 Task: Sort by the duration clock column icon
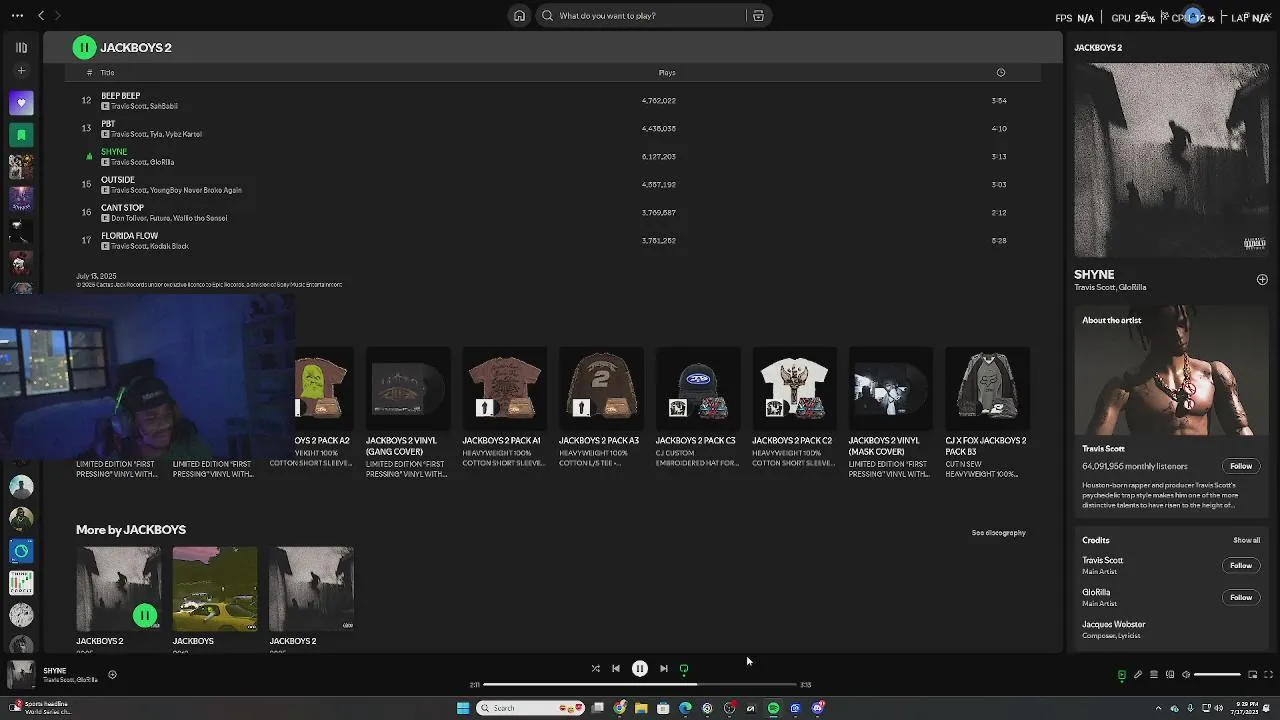tap(1001, 72)
